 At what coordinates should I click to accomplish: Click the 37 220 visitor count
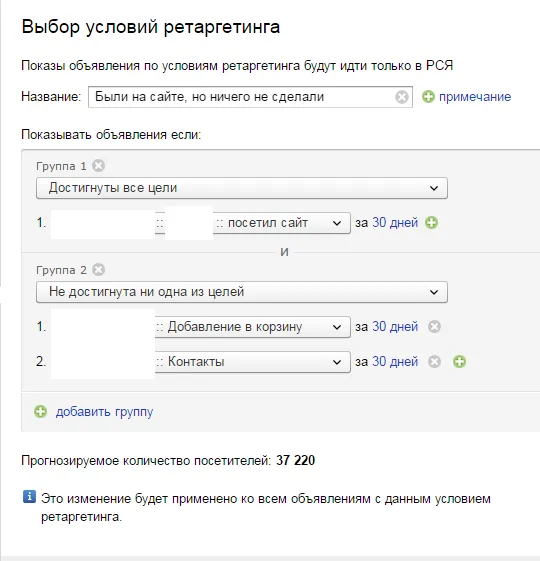tap(295, 460)
